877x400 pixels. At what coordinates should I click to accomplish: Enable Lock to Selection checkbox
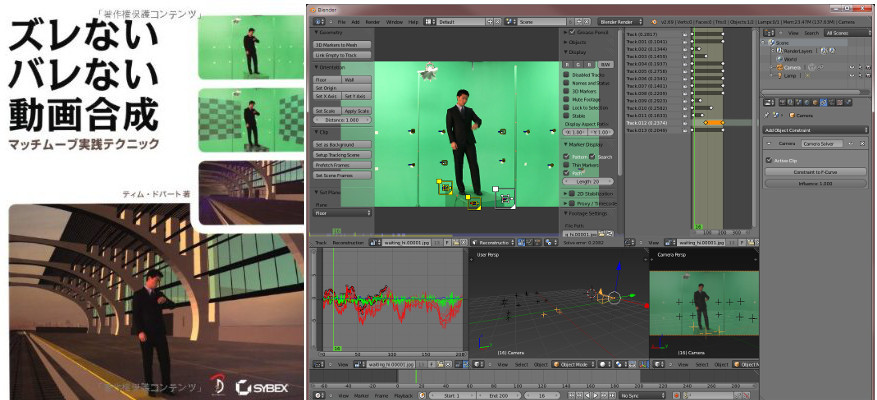(x=567, y=107)
